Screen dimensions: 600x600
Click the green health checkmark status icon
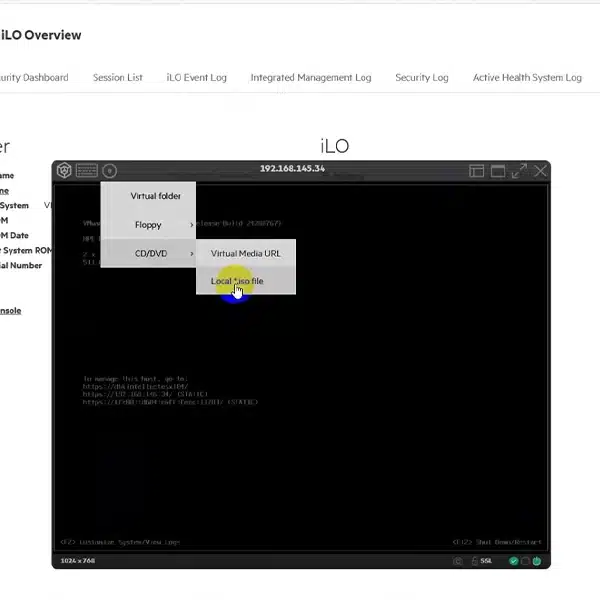[514, 561]
